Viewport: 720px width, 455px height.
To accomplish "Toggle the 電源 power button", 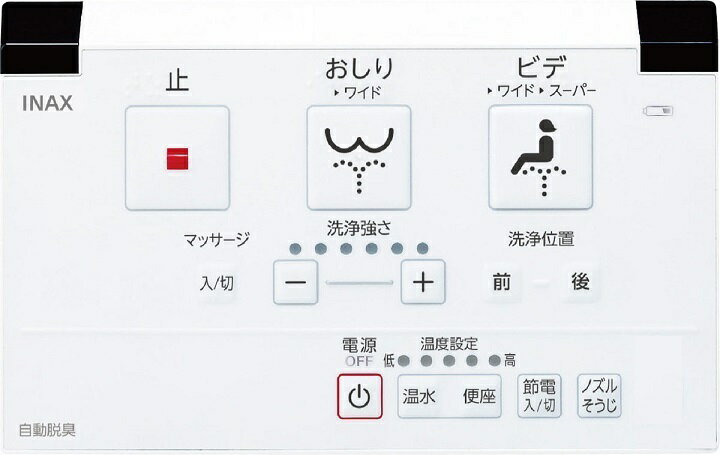I will click(360, 396).
